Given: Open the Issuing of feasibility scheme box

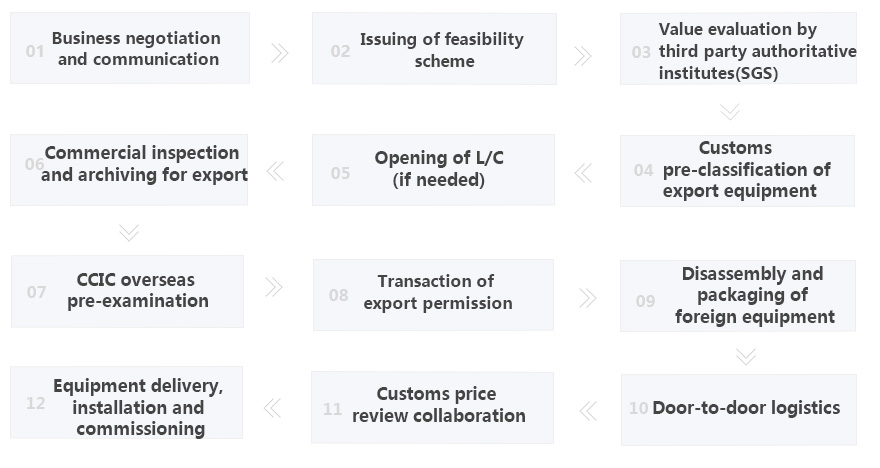Looking at the screenshot, I should pos(434,49).
